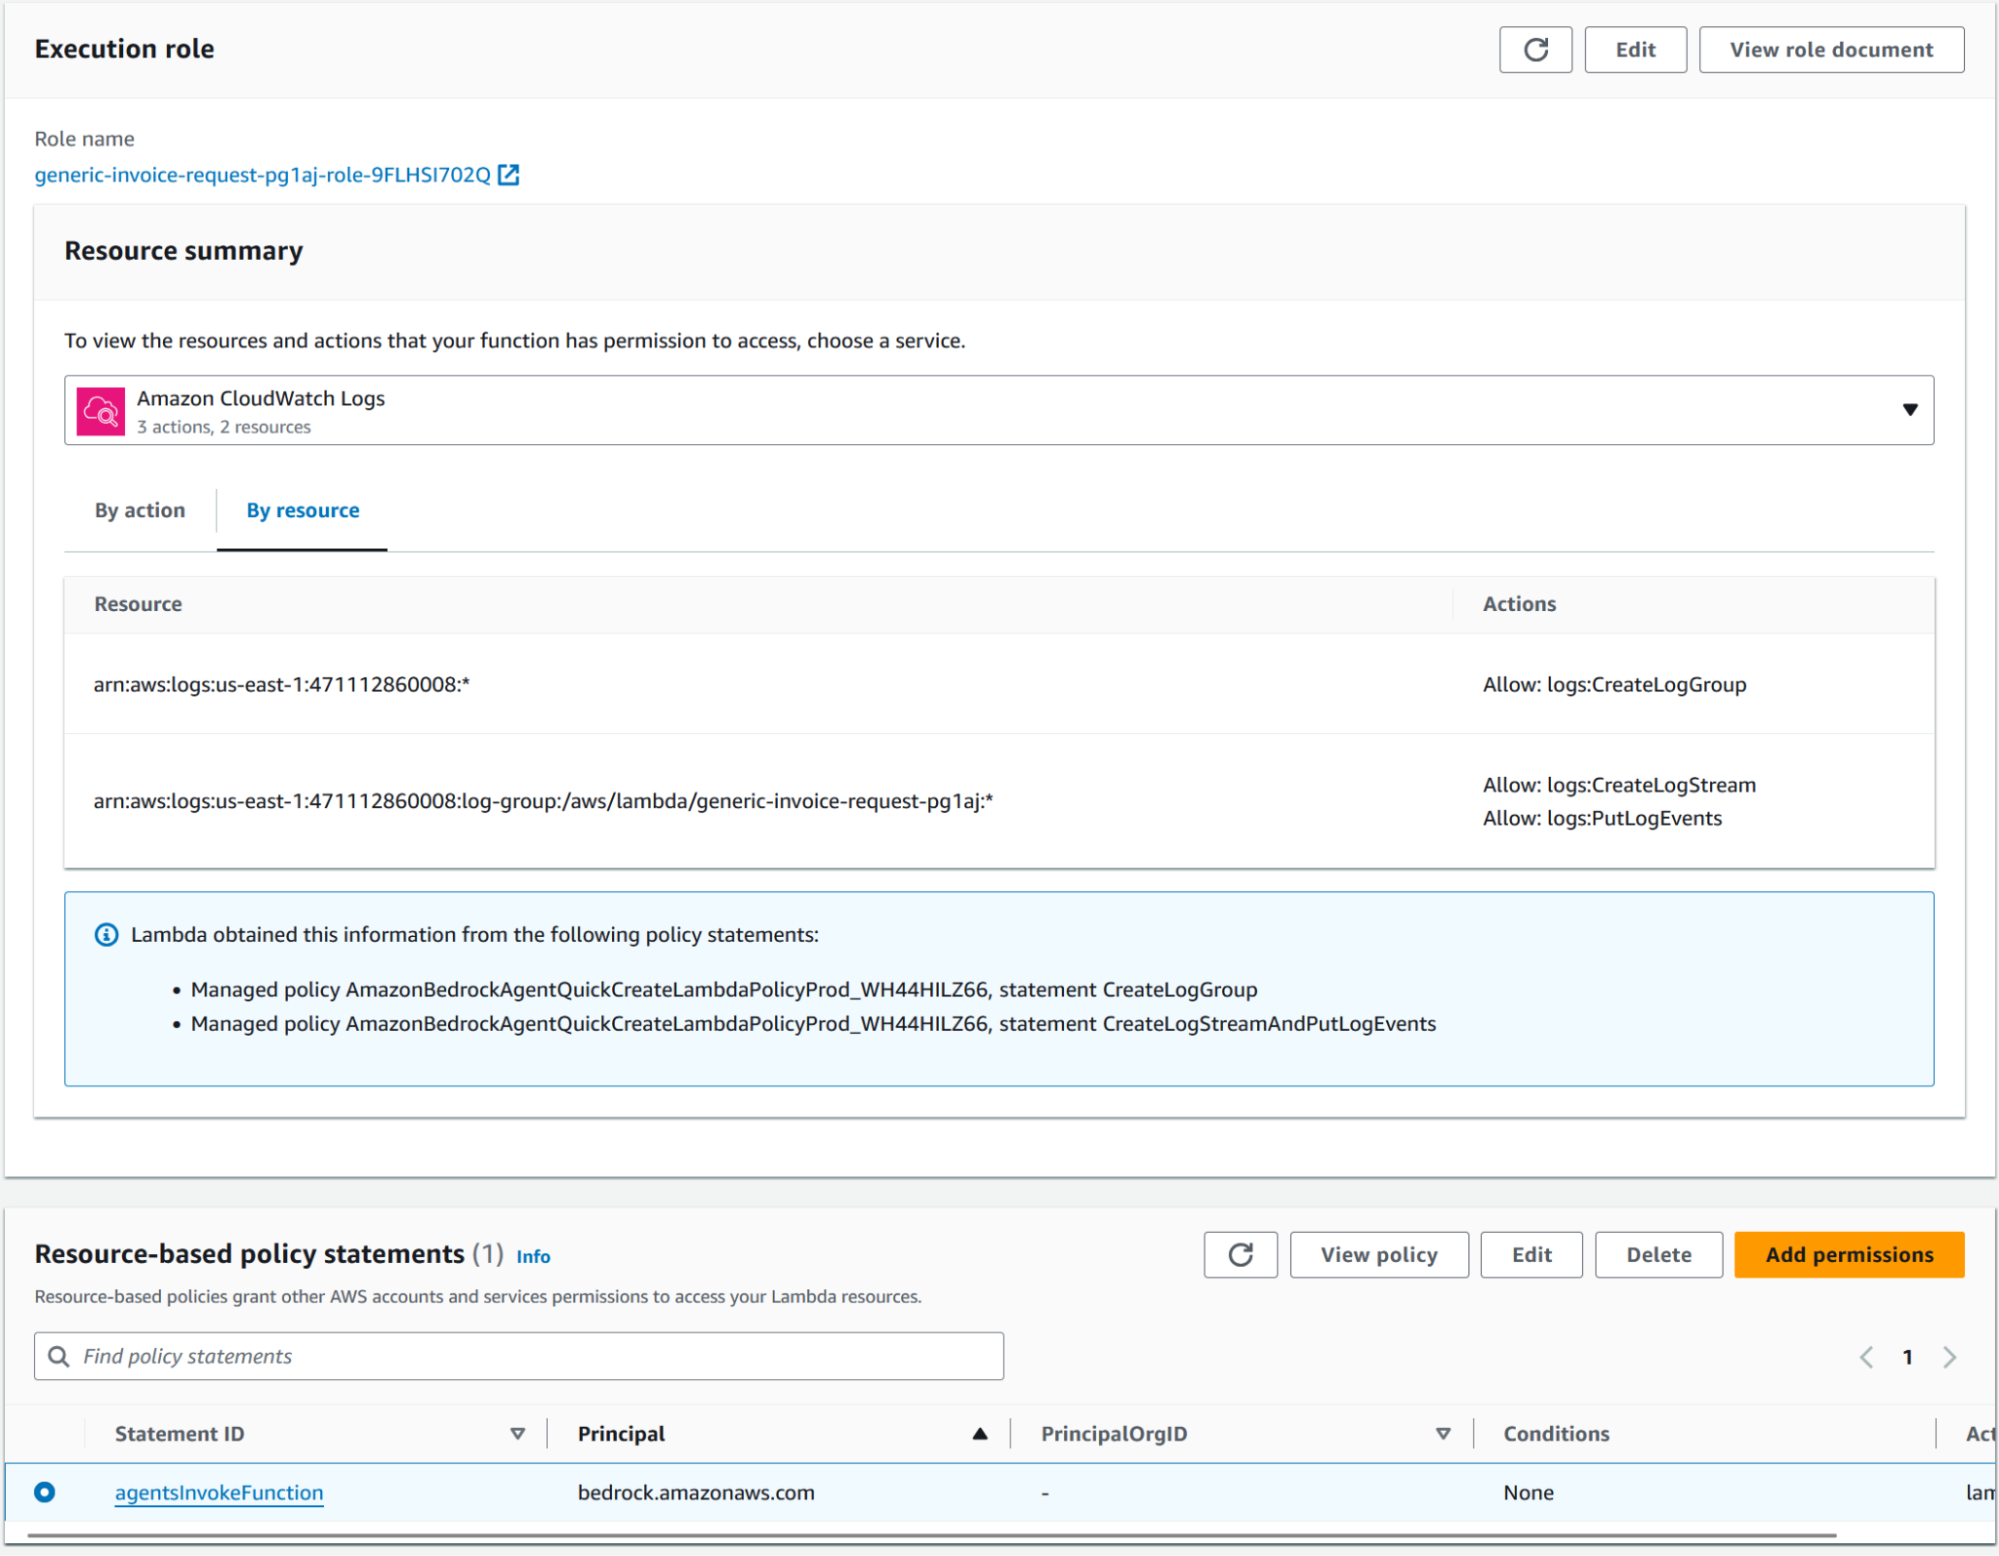Toggle Principal column sort ascending arrow
This screenshot has width=1999, height=1556.
tap(980, 1434)
